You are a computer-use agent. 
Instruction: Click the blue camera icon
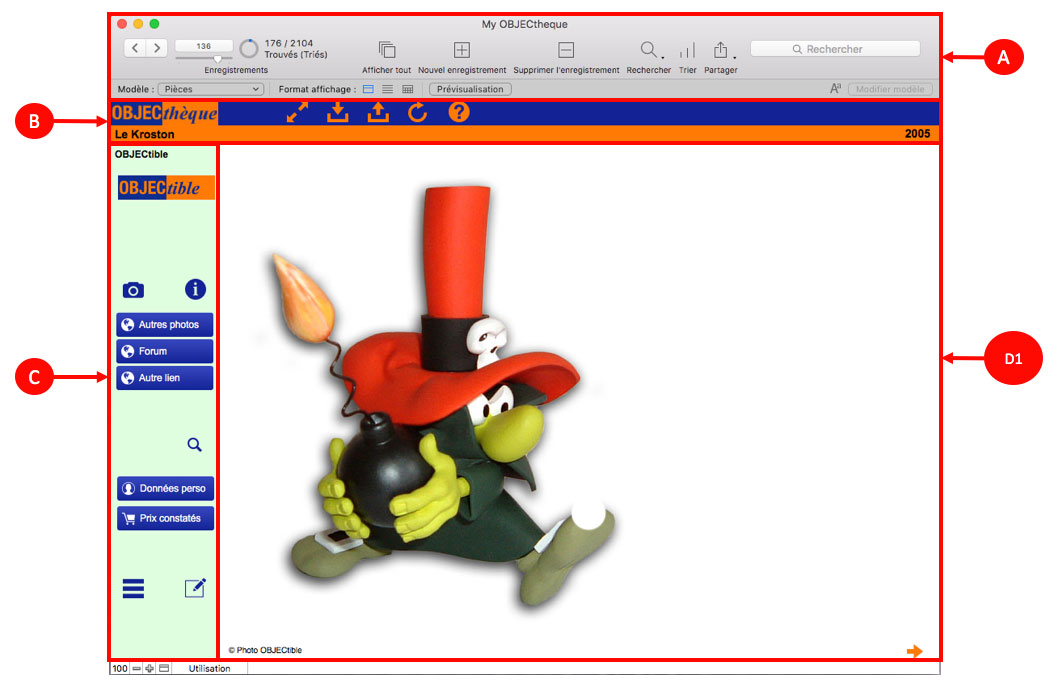133,290
